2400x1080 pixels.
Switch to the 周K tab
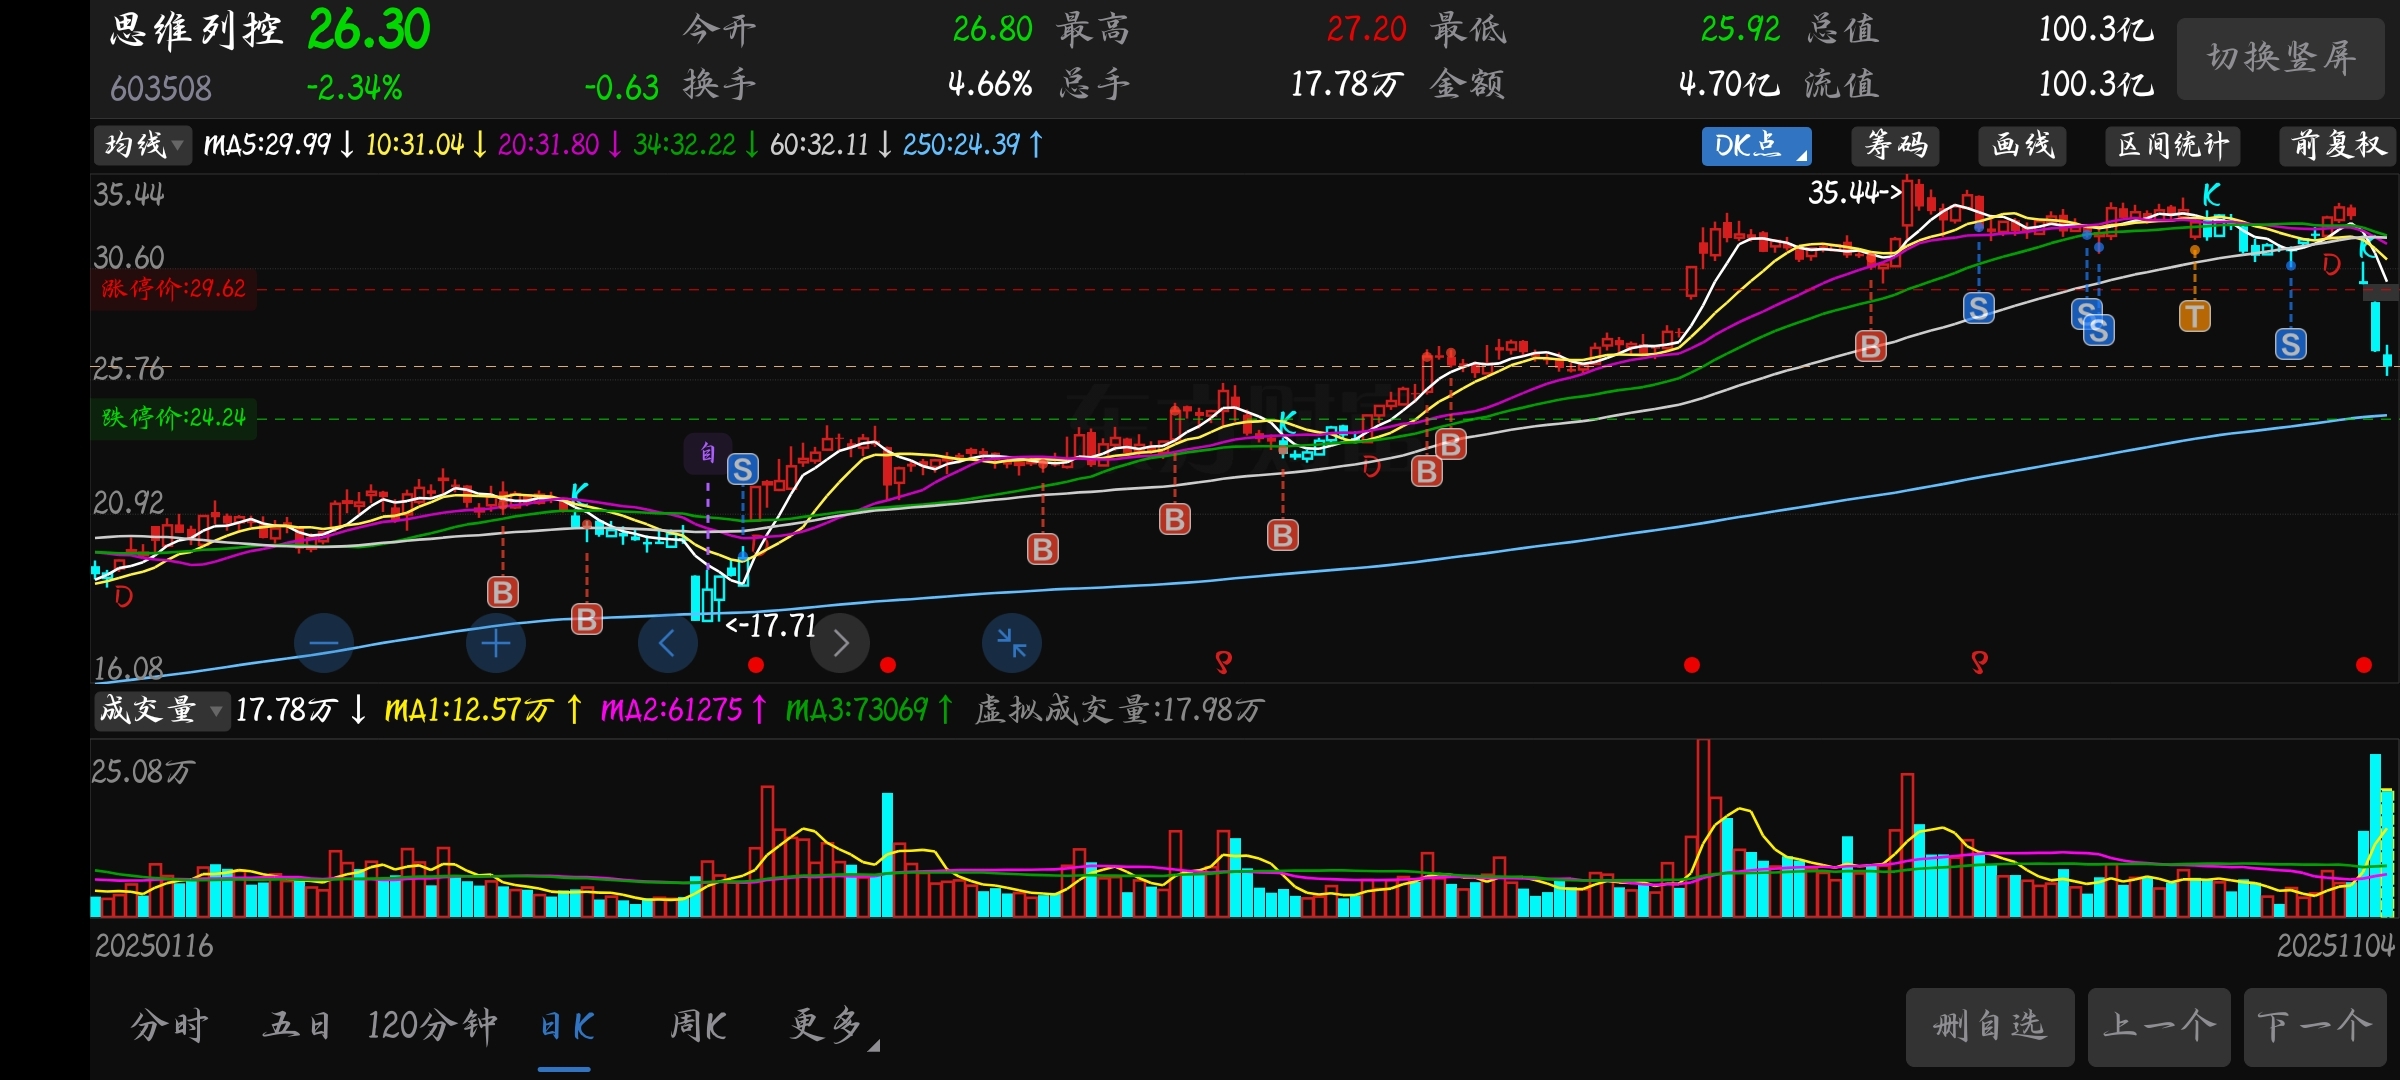698,1026
